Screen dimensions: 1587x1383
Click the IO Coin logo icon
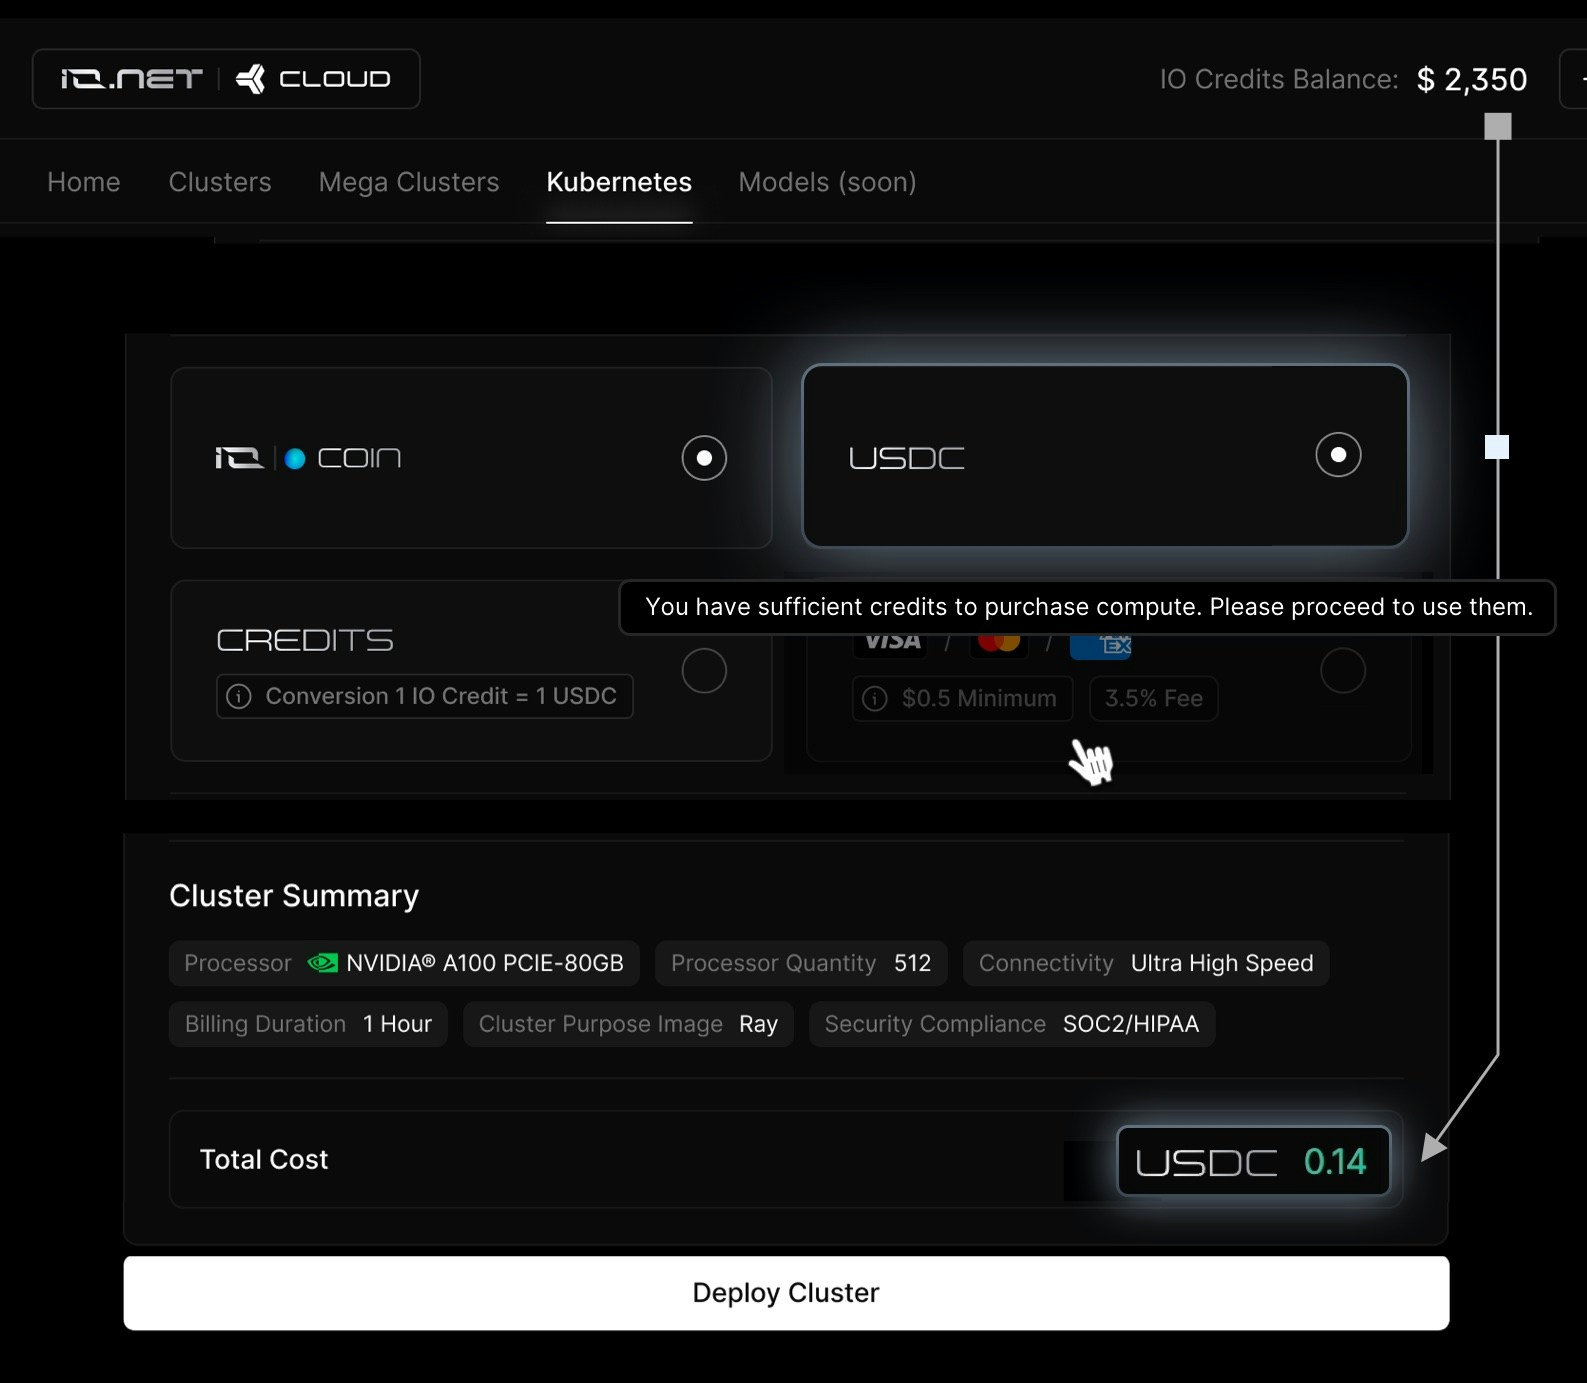[239, 458]
